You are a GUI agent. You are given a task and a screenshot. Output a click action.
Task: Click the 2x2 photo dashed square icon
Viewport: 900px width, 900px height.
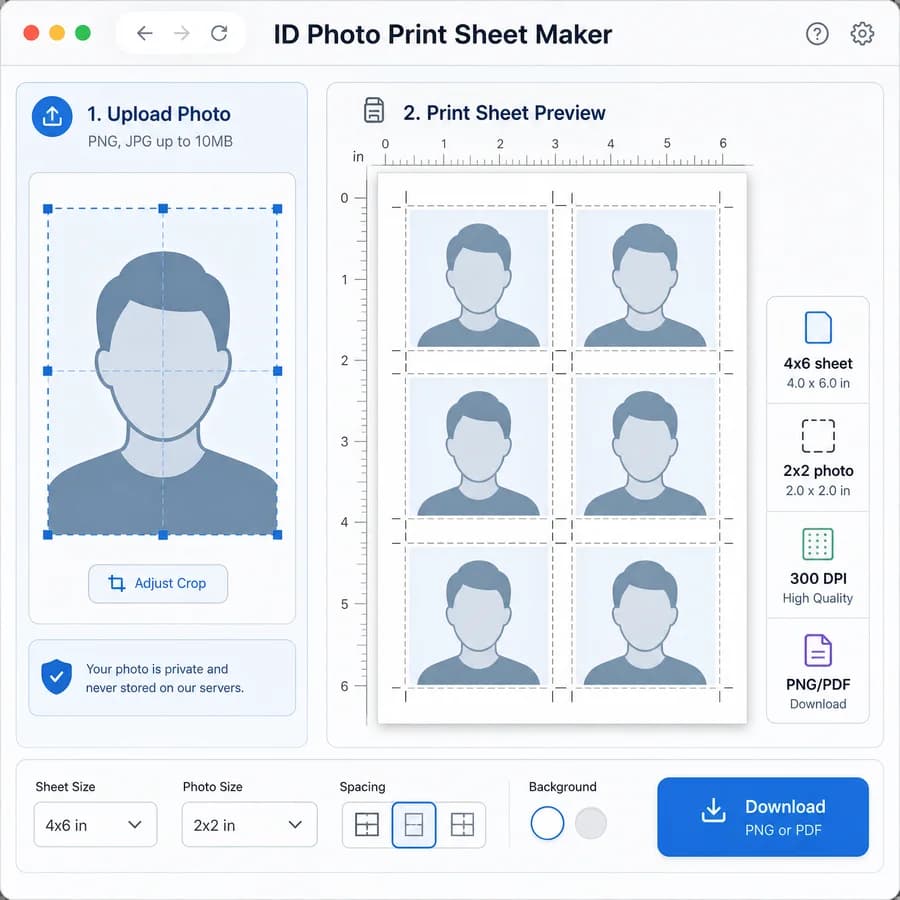coord(818,436)
